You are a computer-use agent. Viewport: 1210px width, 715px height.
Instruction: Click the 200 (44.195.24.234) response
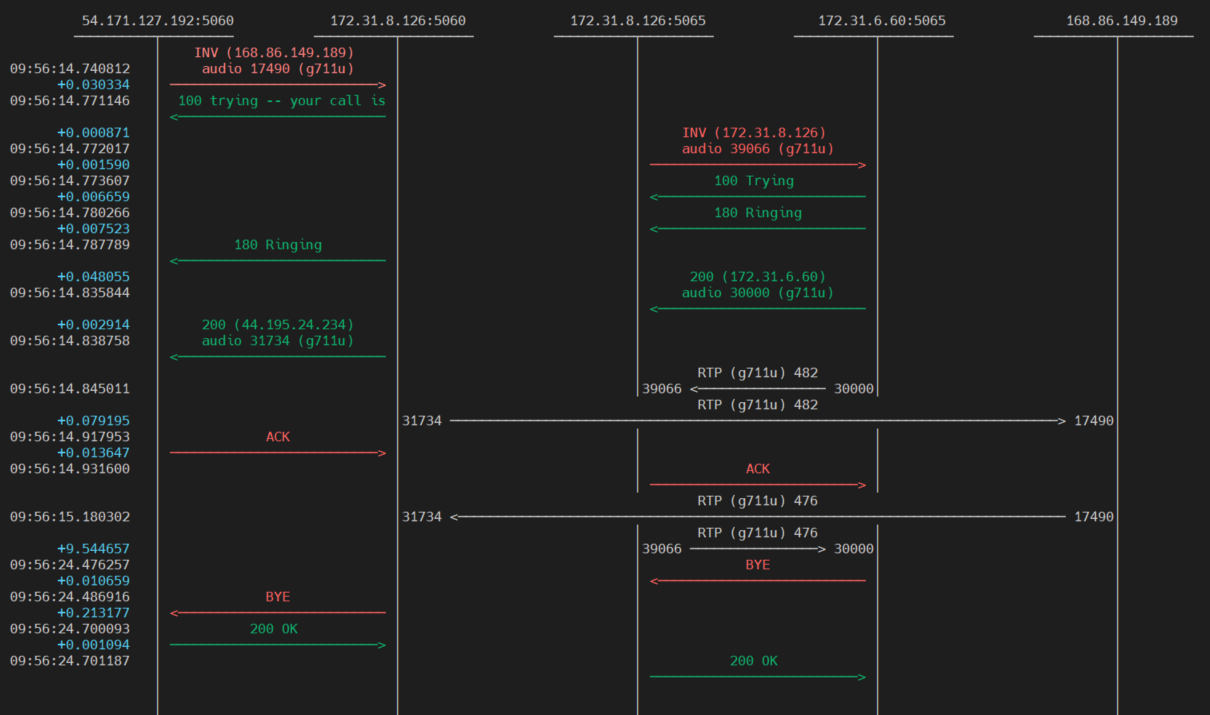278,324
